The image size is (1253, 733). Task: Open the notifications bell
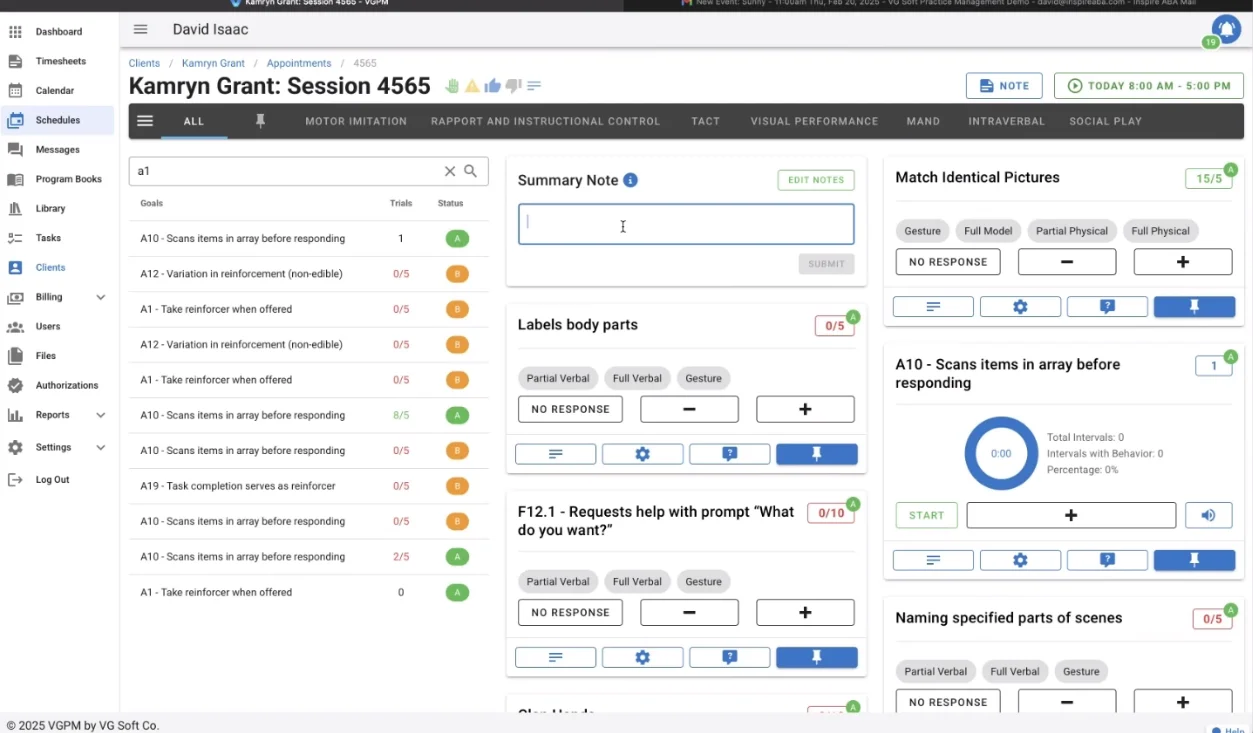[1226, 29]
